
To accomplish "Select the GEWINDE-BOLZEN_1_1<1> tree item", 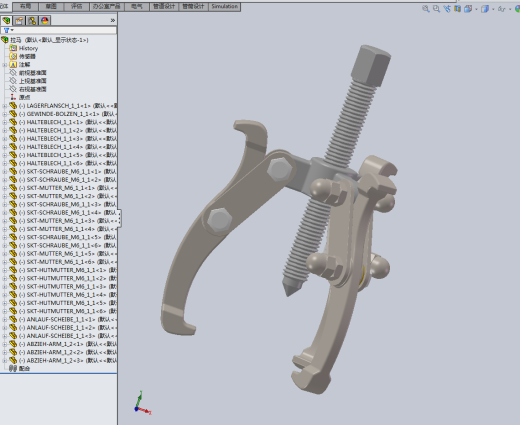I will tap(63, 114).
